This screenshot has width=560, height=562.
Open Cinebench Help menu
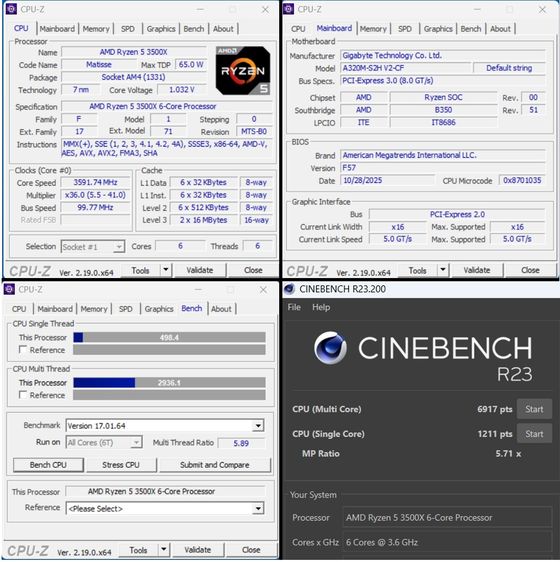[321, 307]
